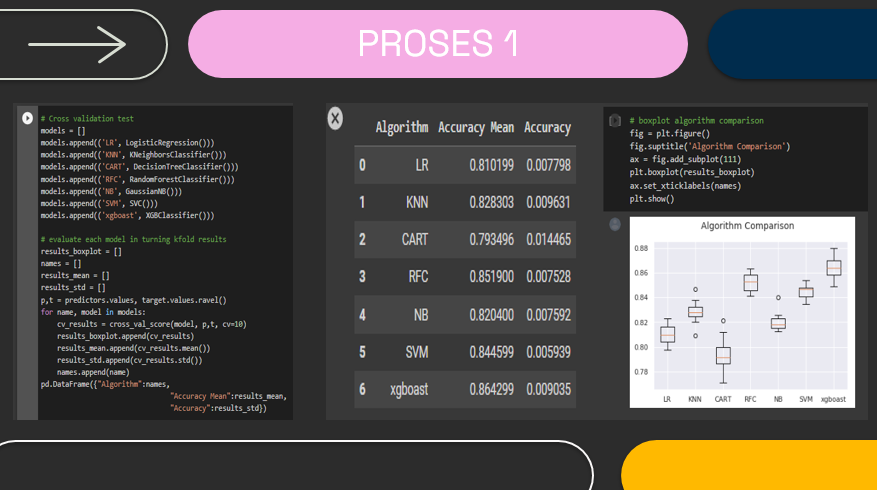The height and width of the screenshot is (490, 877).
Task: Click row index 0 in table
Action: pyautogui.click(x=362, y=165)
